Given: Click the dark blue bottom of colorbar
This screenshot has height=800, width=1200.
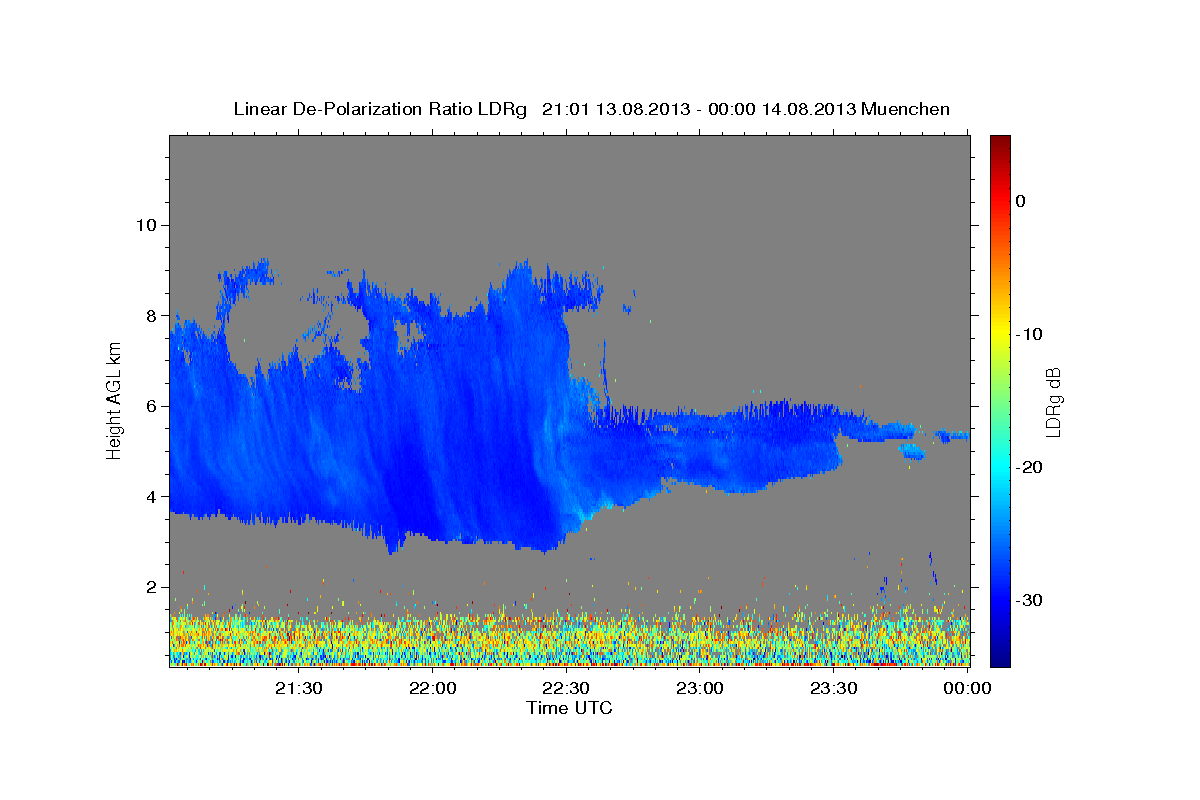Looking at the screenshot, I should click(x=1000, y=658).
